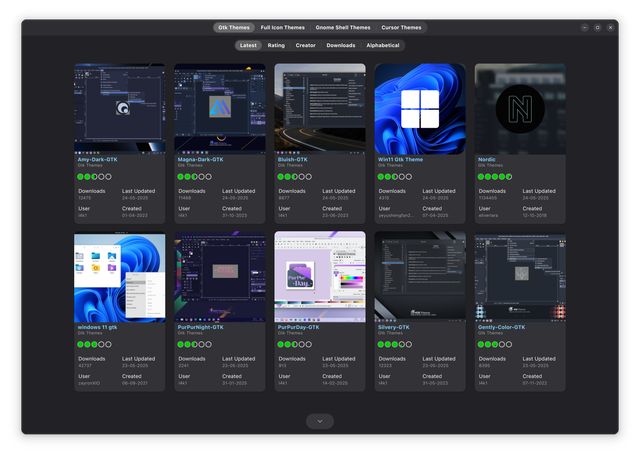Click the created date 07-11-2022
This screenshot has height=458, width=640.
(535, 383)
